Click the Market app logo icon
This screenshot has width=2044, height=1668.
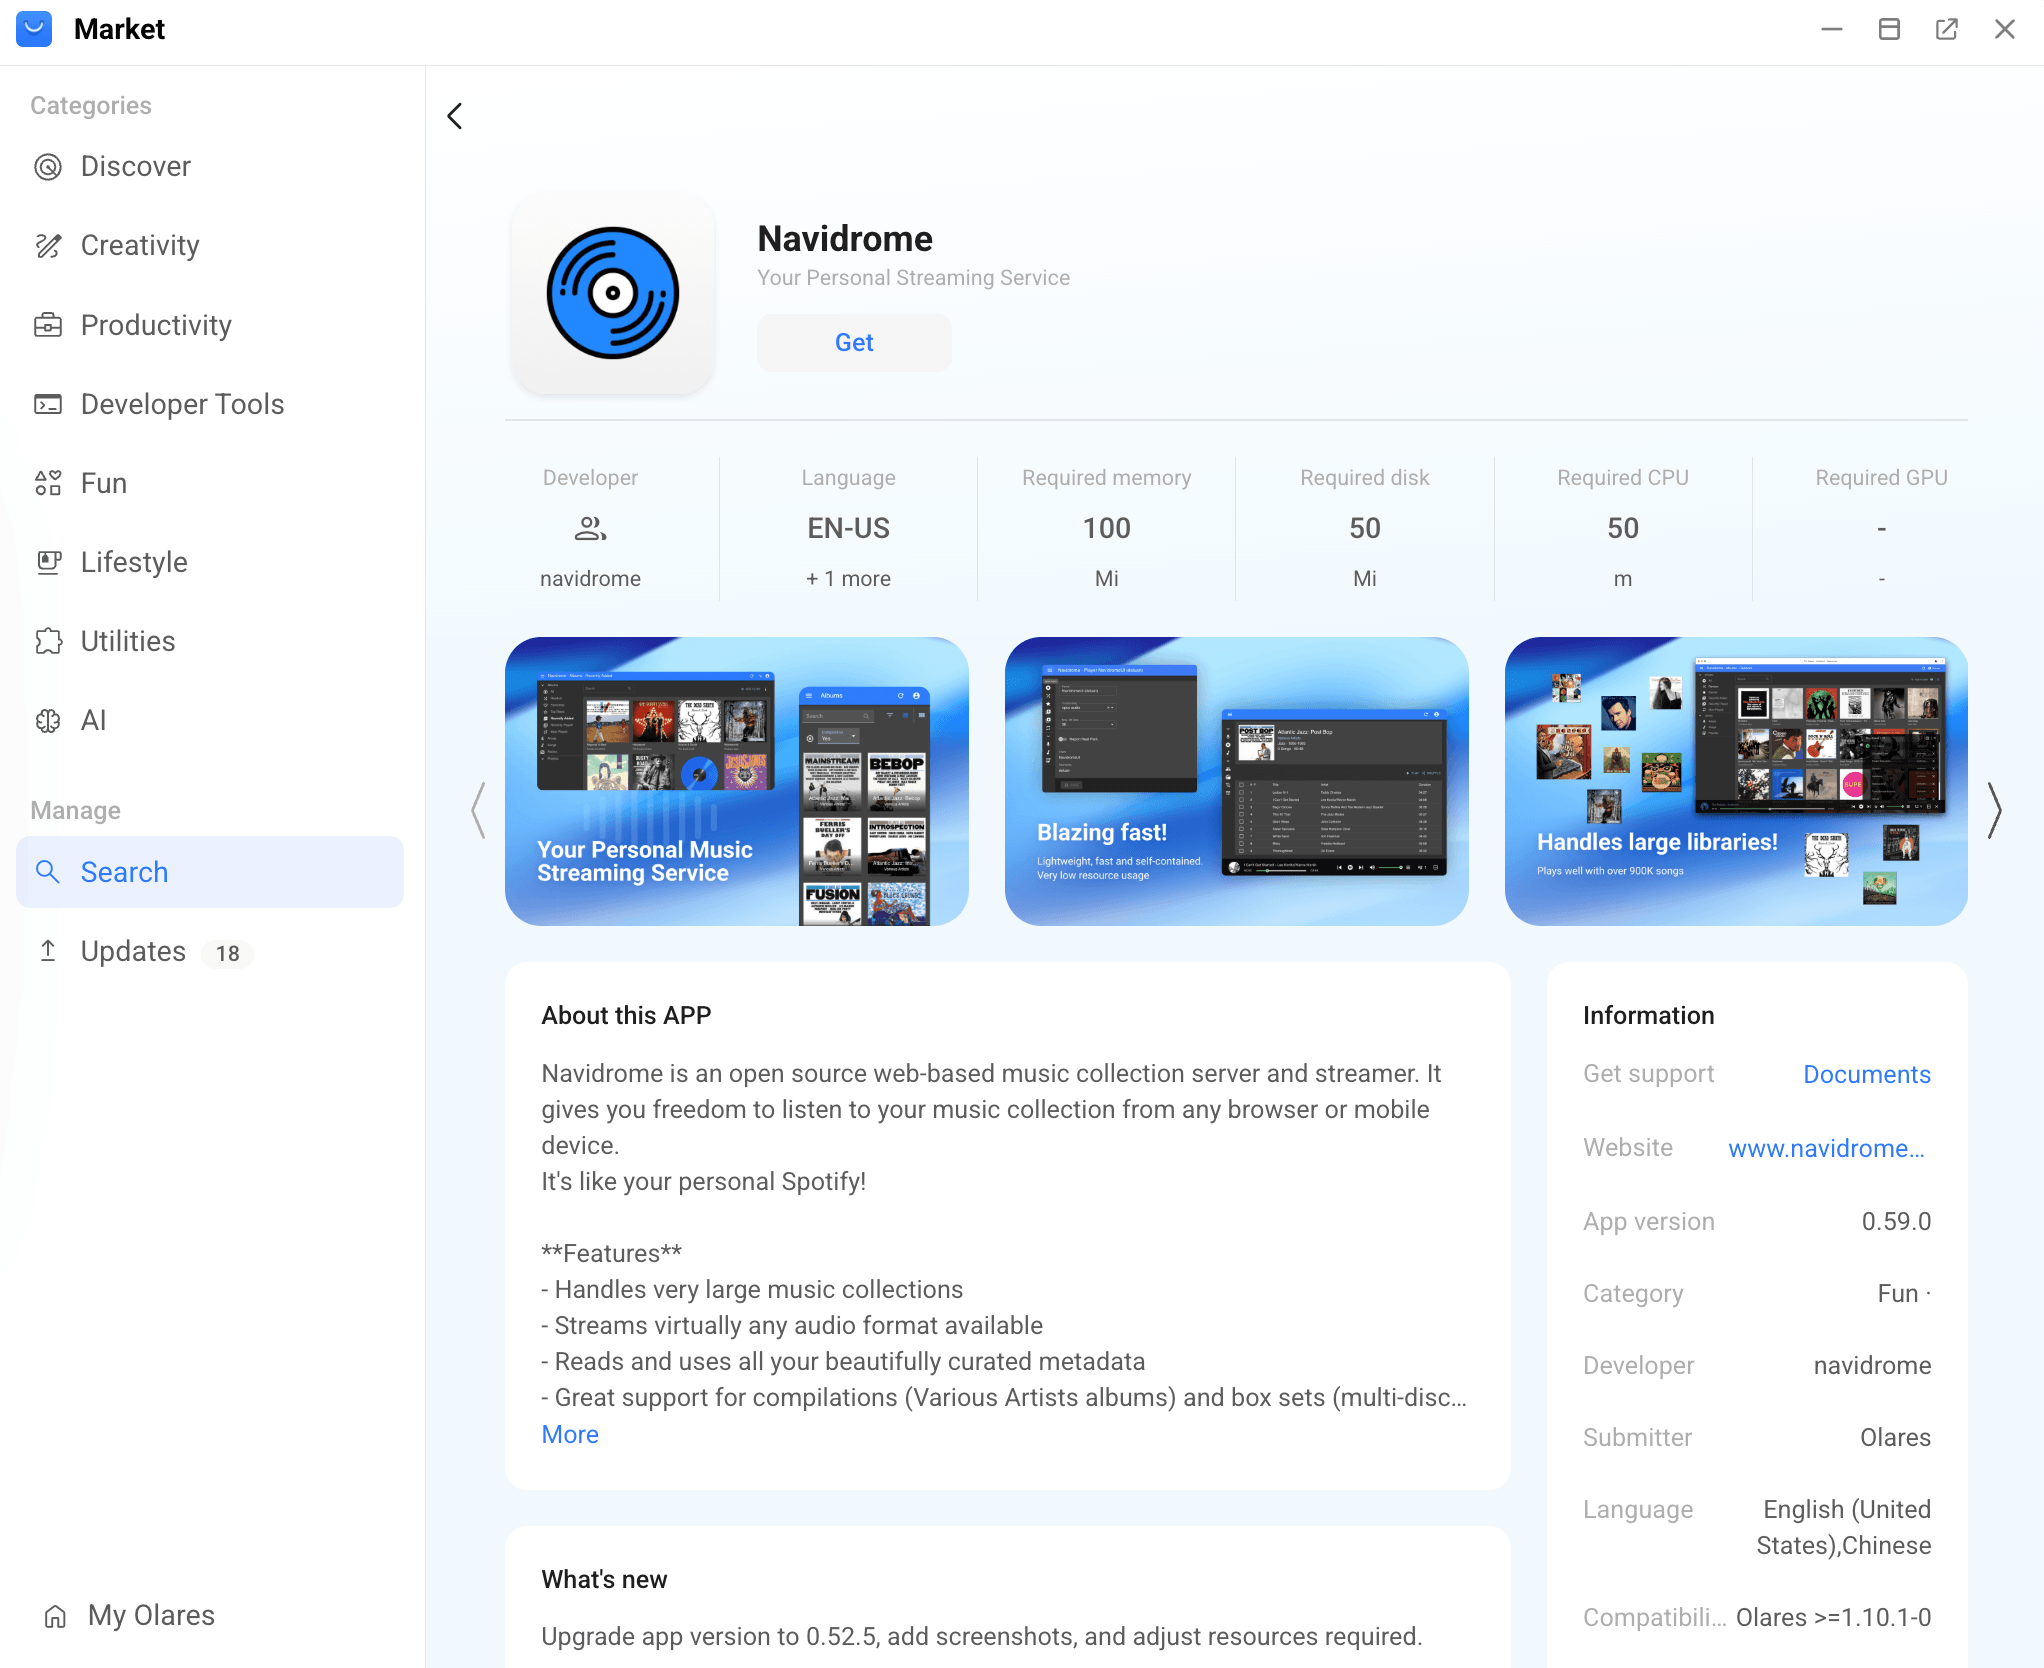[34, 29]
